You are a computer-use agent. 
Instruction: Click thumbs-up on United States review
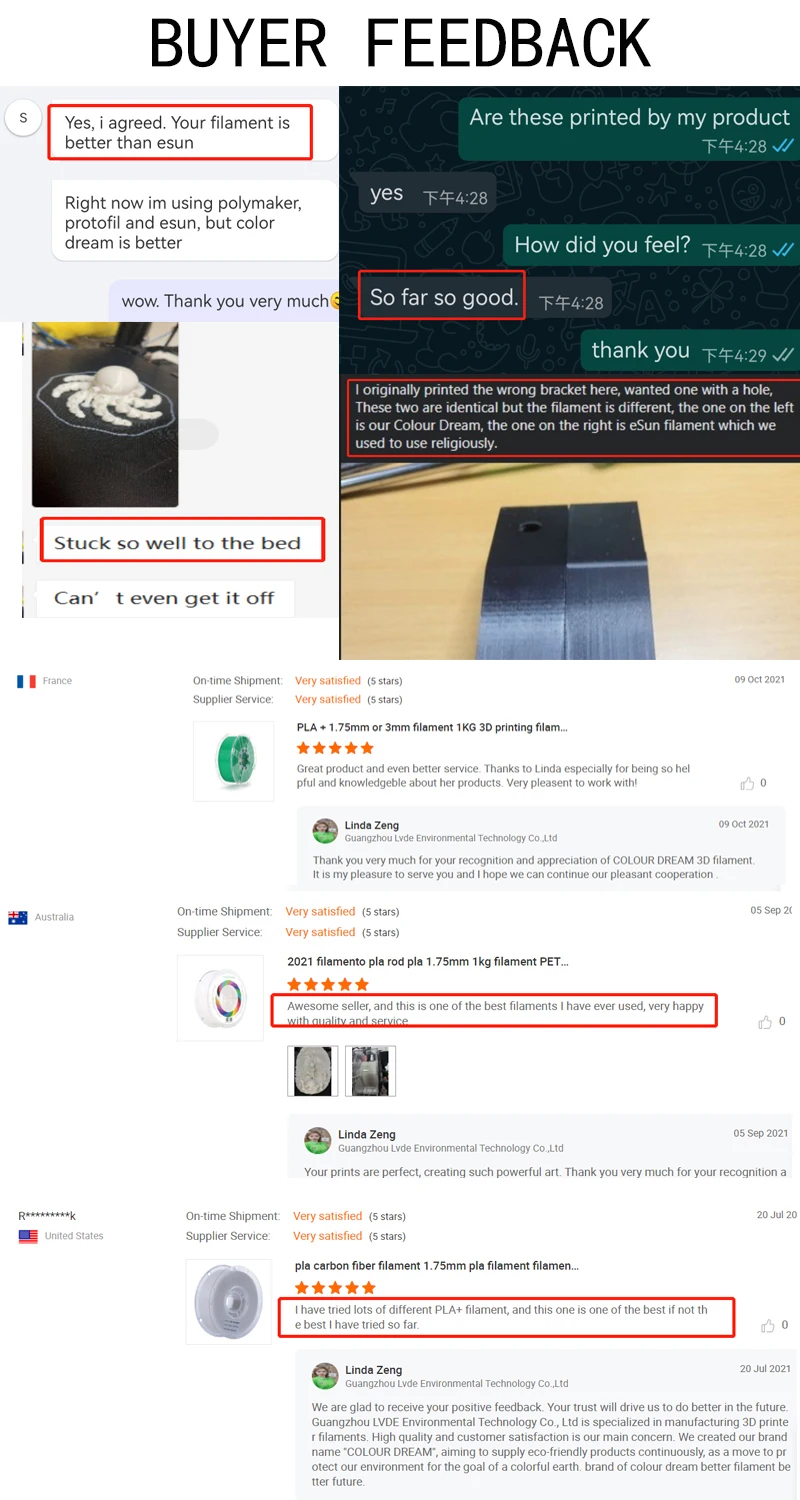768,1326
